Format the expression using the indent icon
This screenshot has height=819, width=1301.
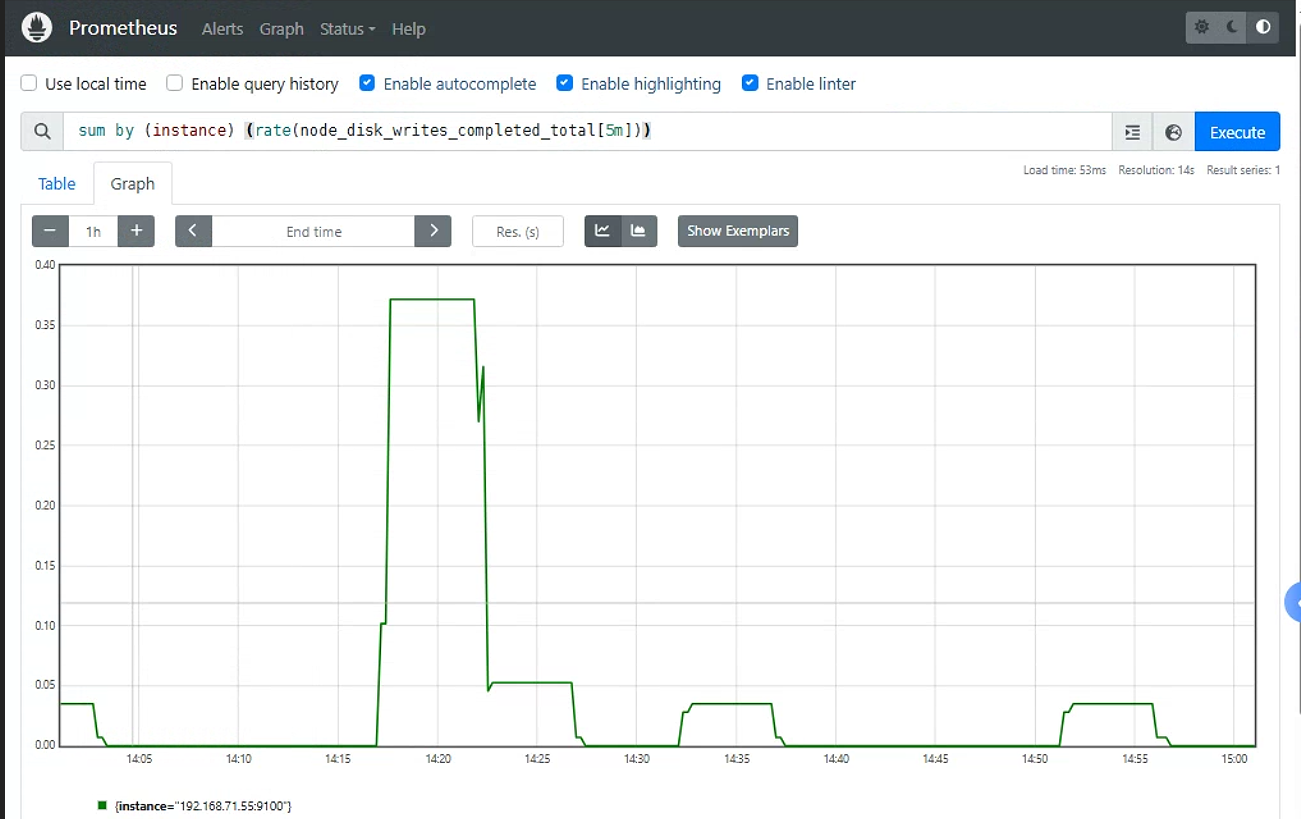point(1132,132)
